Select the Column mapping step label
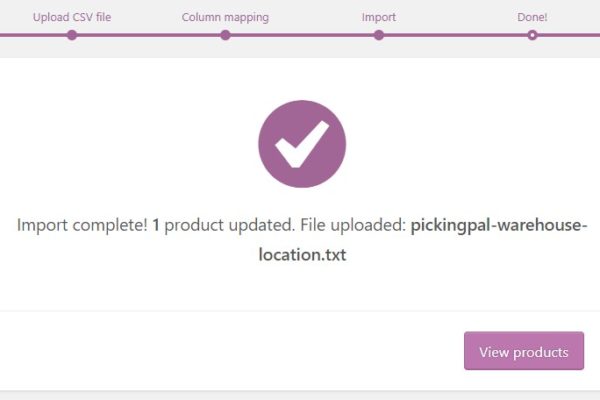600x400 pixels. coord(225,17)
